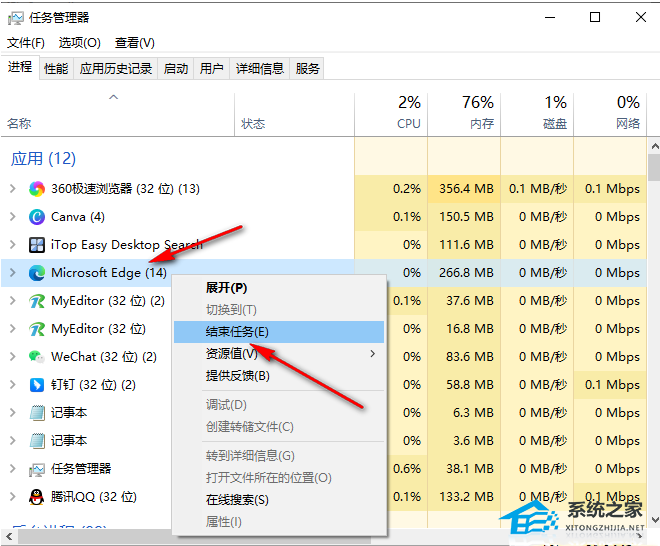This screenshot has width=660, height=546.
Task: Open the 查看(V) menu
Action: [x=135, y=43]
